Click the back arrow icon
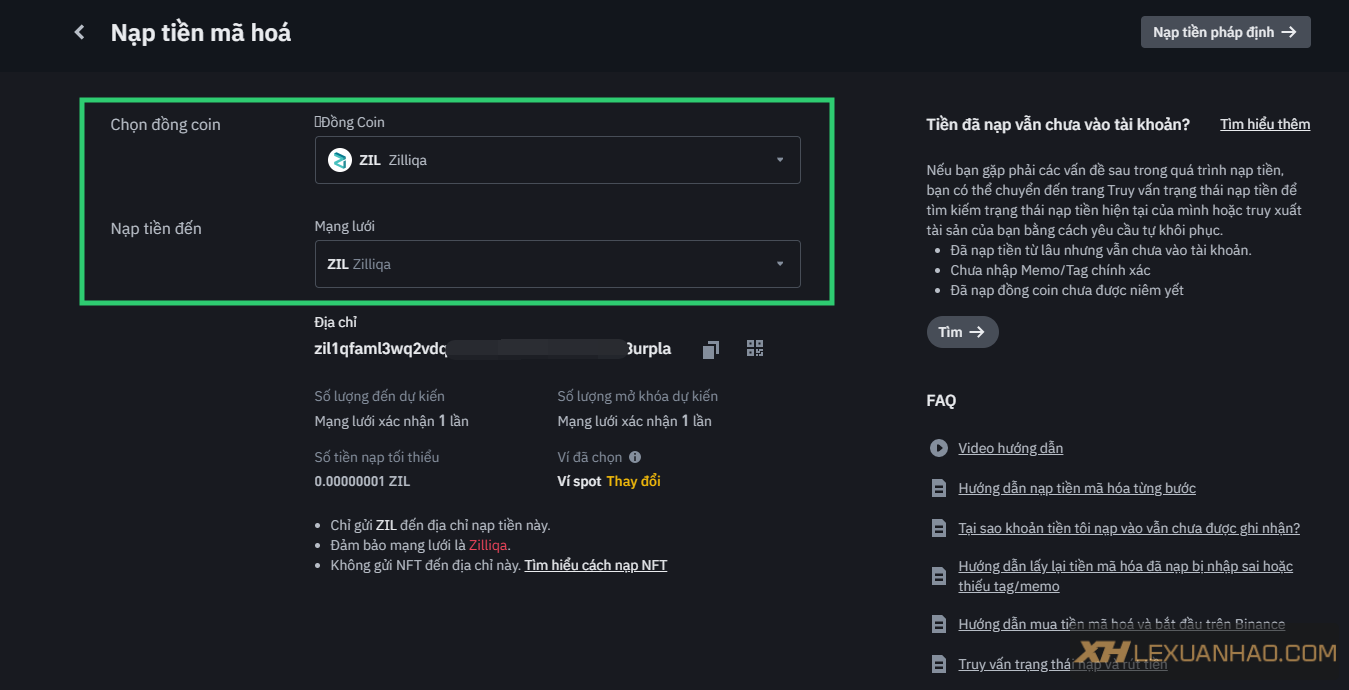 pyautogui.click(x=80, y=33)
